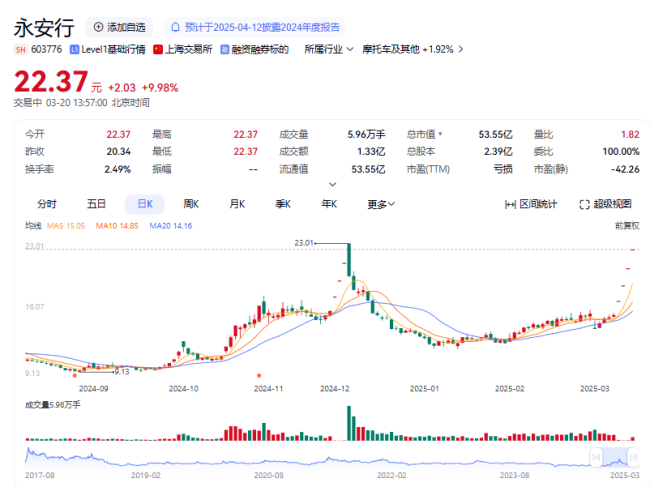Click 区间统计 range statistics button
The width and height of the screenshot is (650, 487).
tap(531, 204)
